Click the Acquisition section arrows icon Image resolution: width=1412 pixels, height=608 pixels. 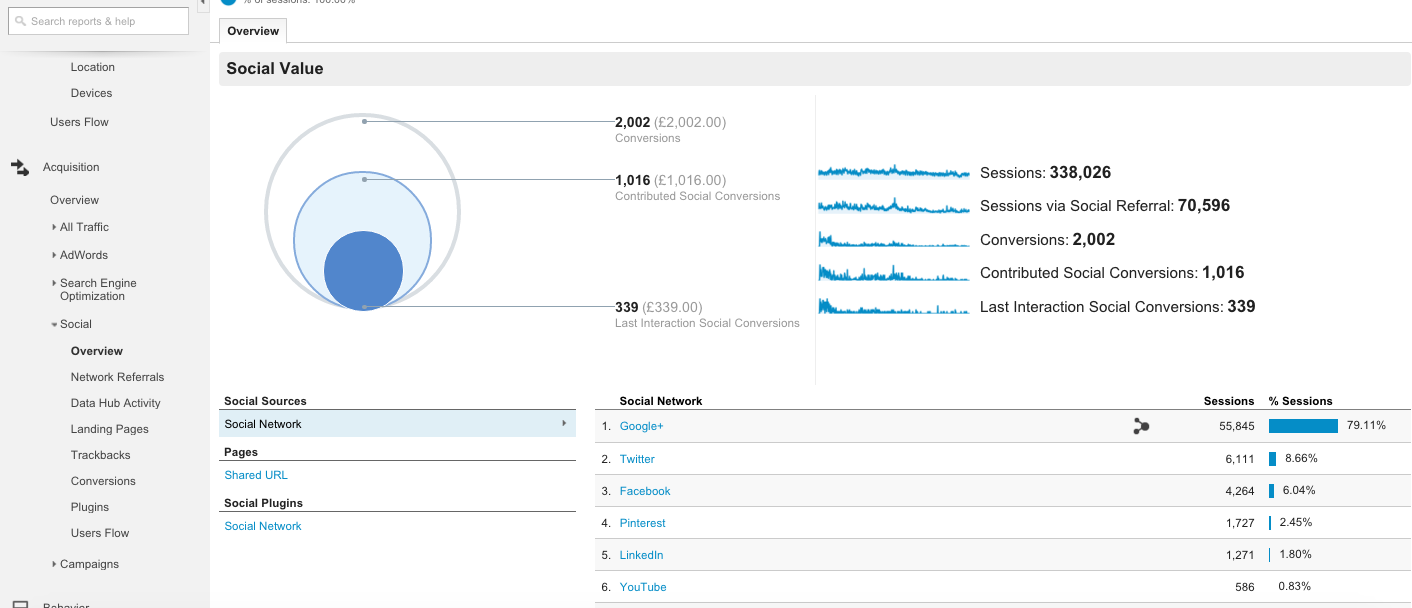point(20,168)
